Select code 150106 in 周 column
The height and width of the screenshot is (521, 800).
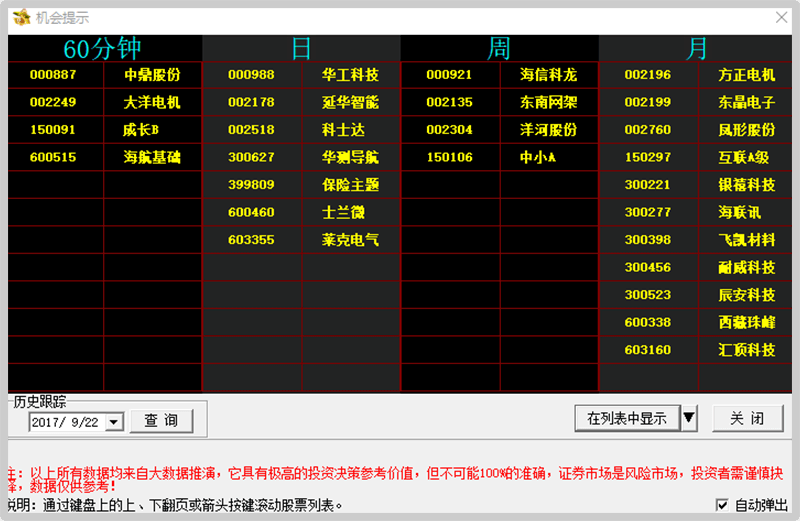tap(449, 158)
